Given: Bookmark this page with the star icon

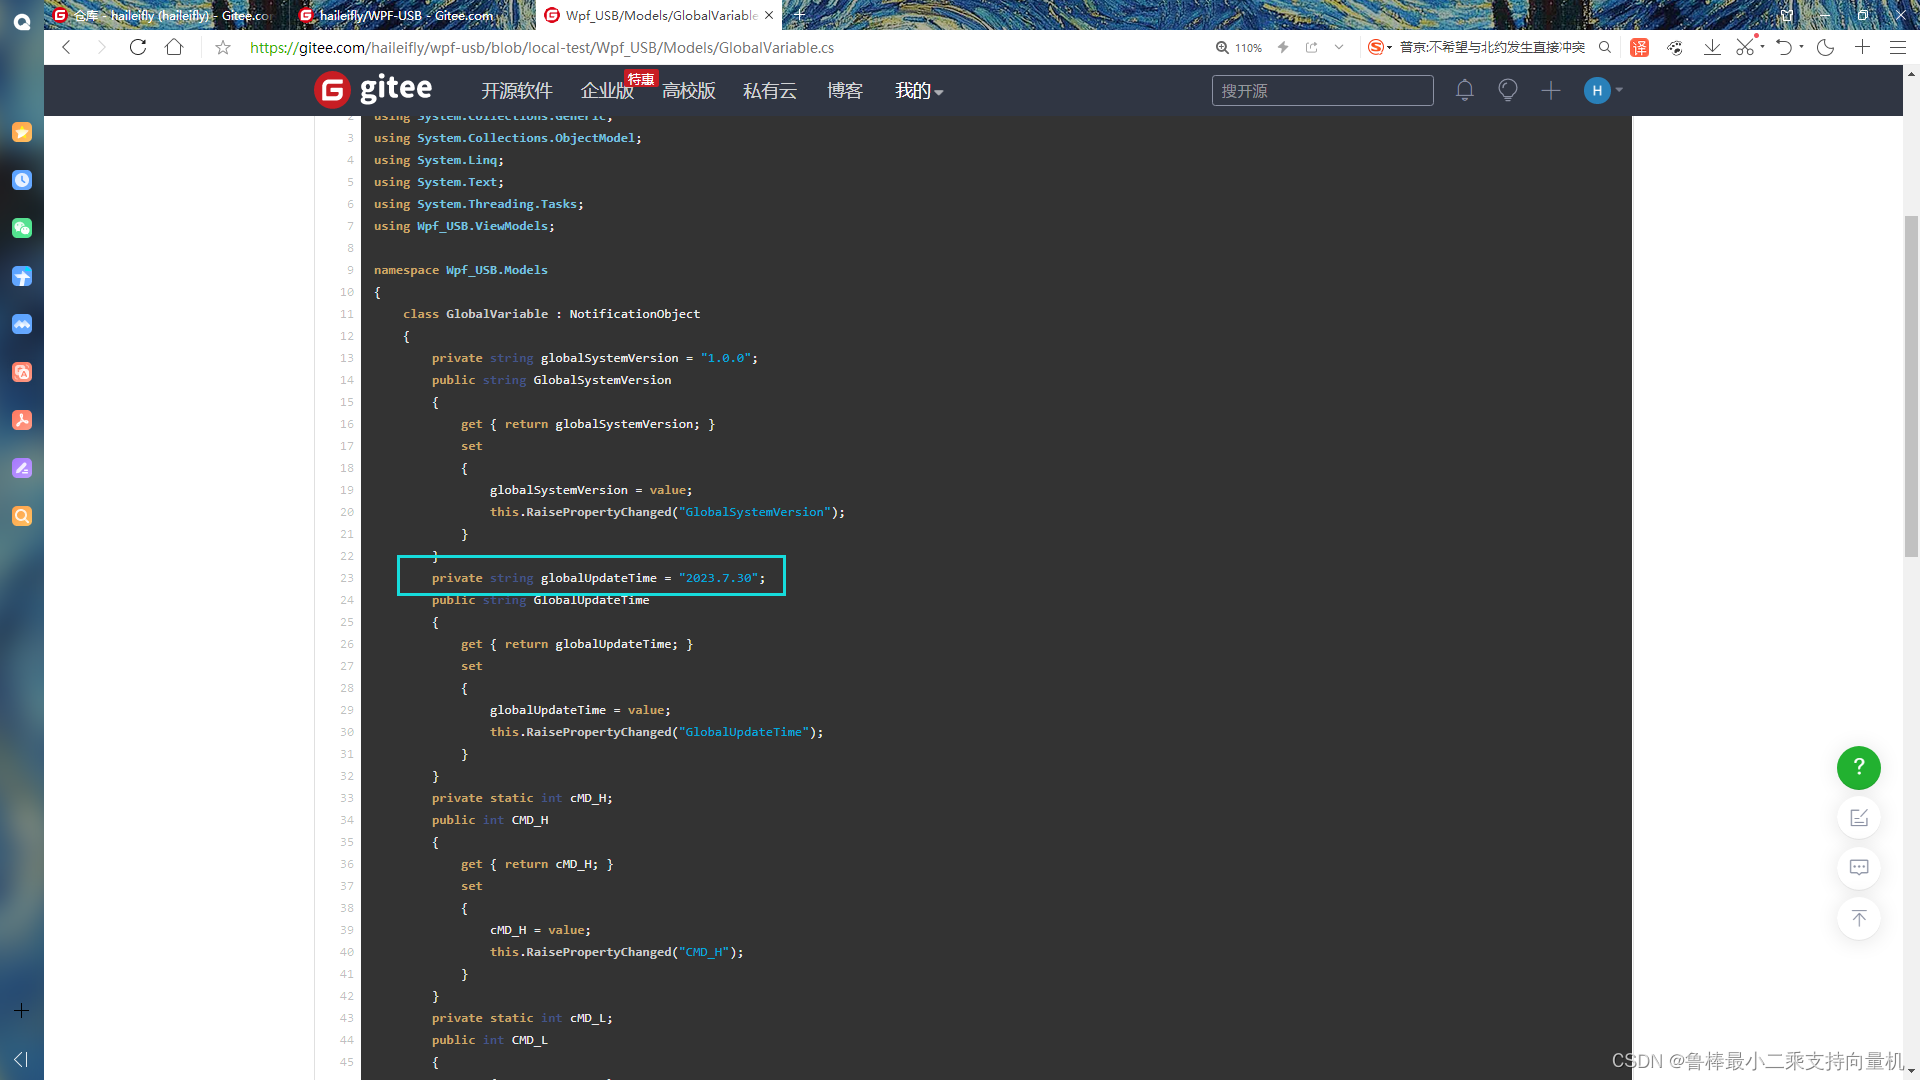Looking at the screenshot, I should (223, 47).
